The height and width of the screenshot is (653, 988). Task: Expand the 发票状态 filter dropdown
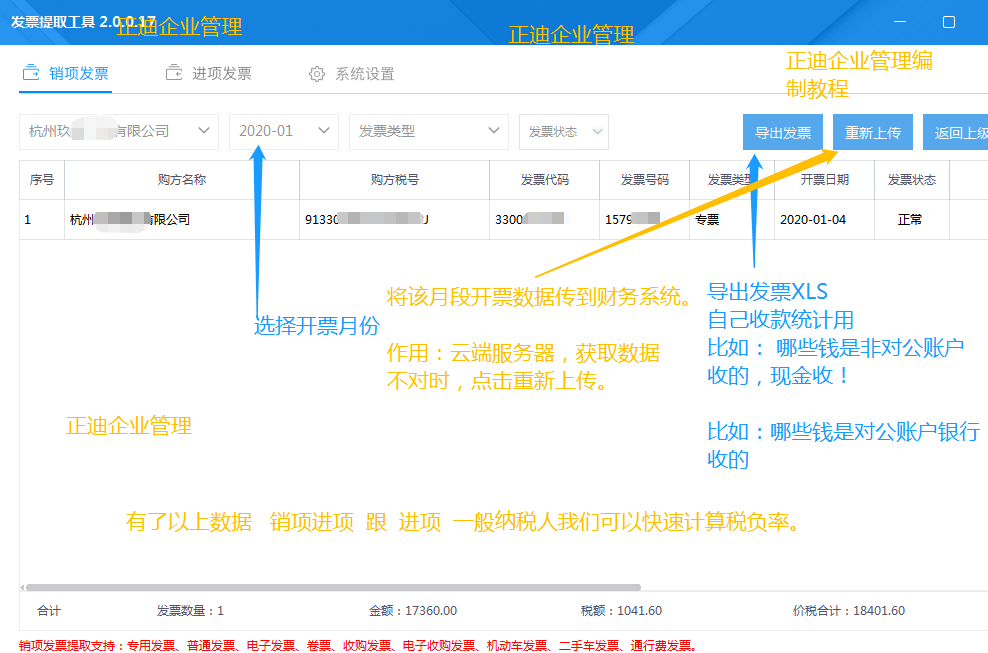click(563, 131)
